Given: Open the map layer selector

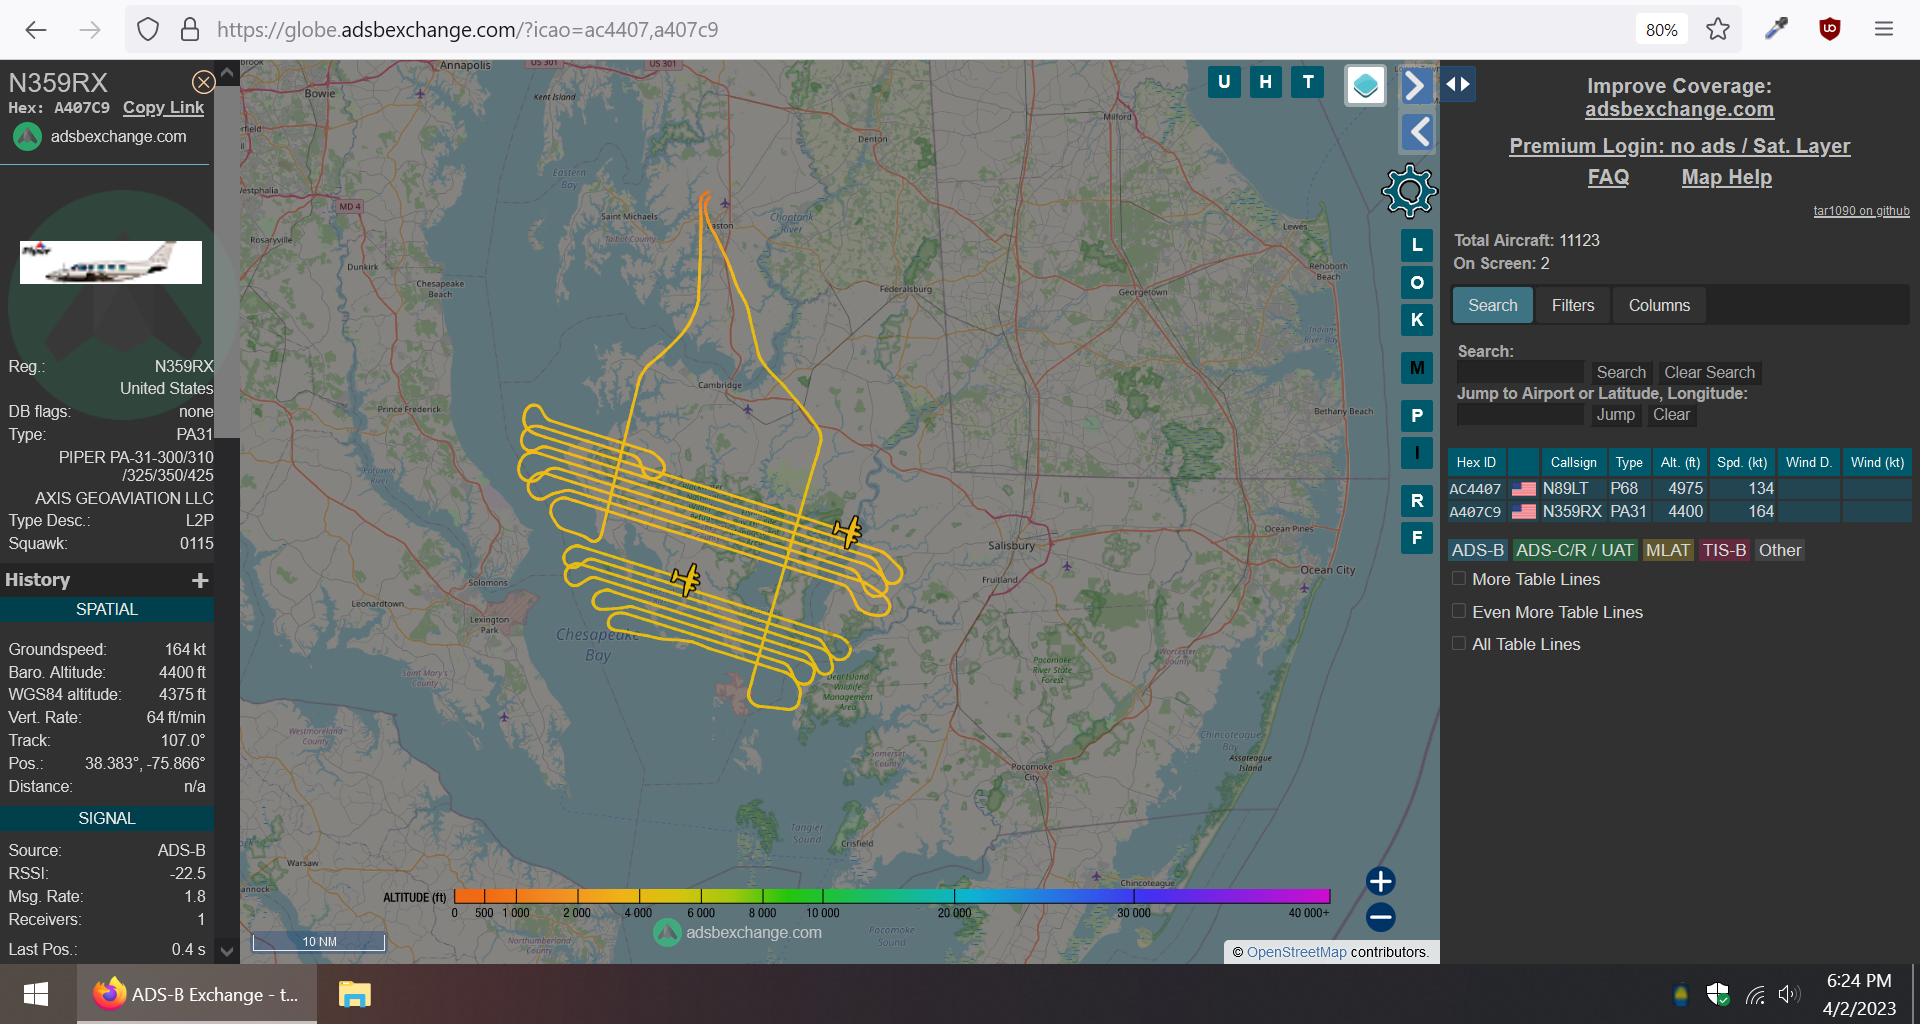Looking at the screenshot, I should pos(1365,86).
